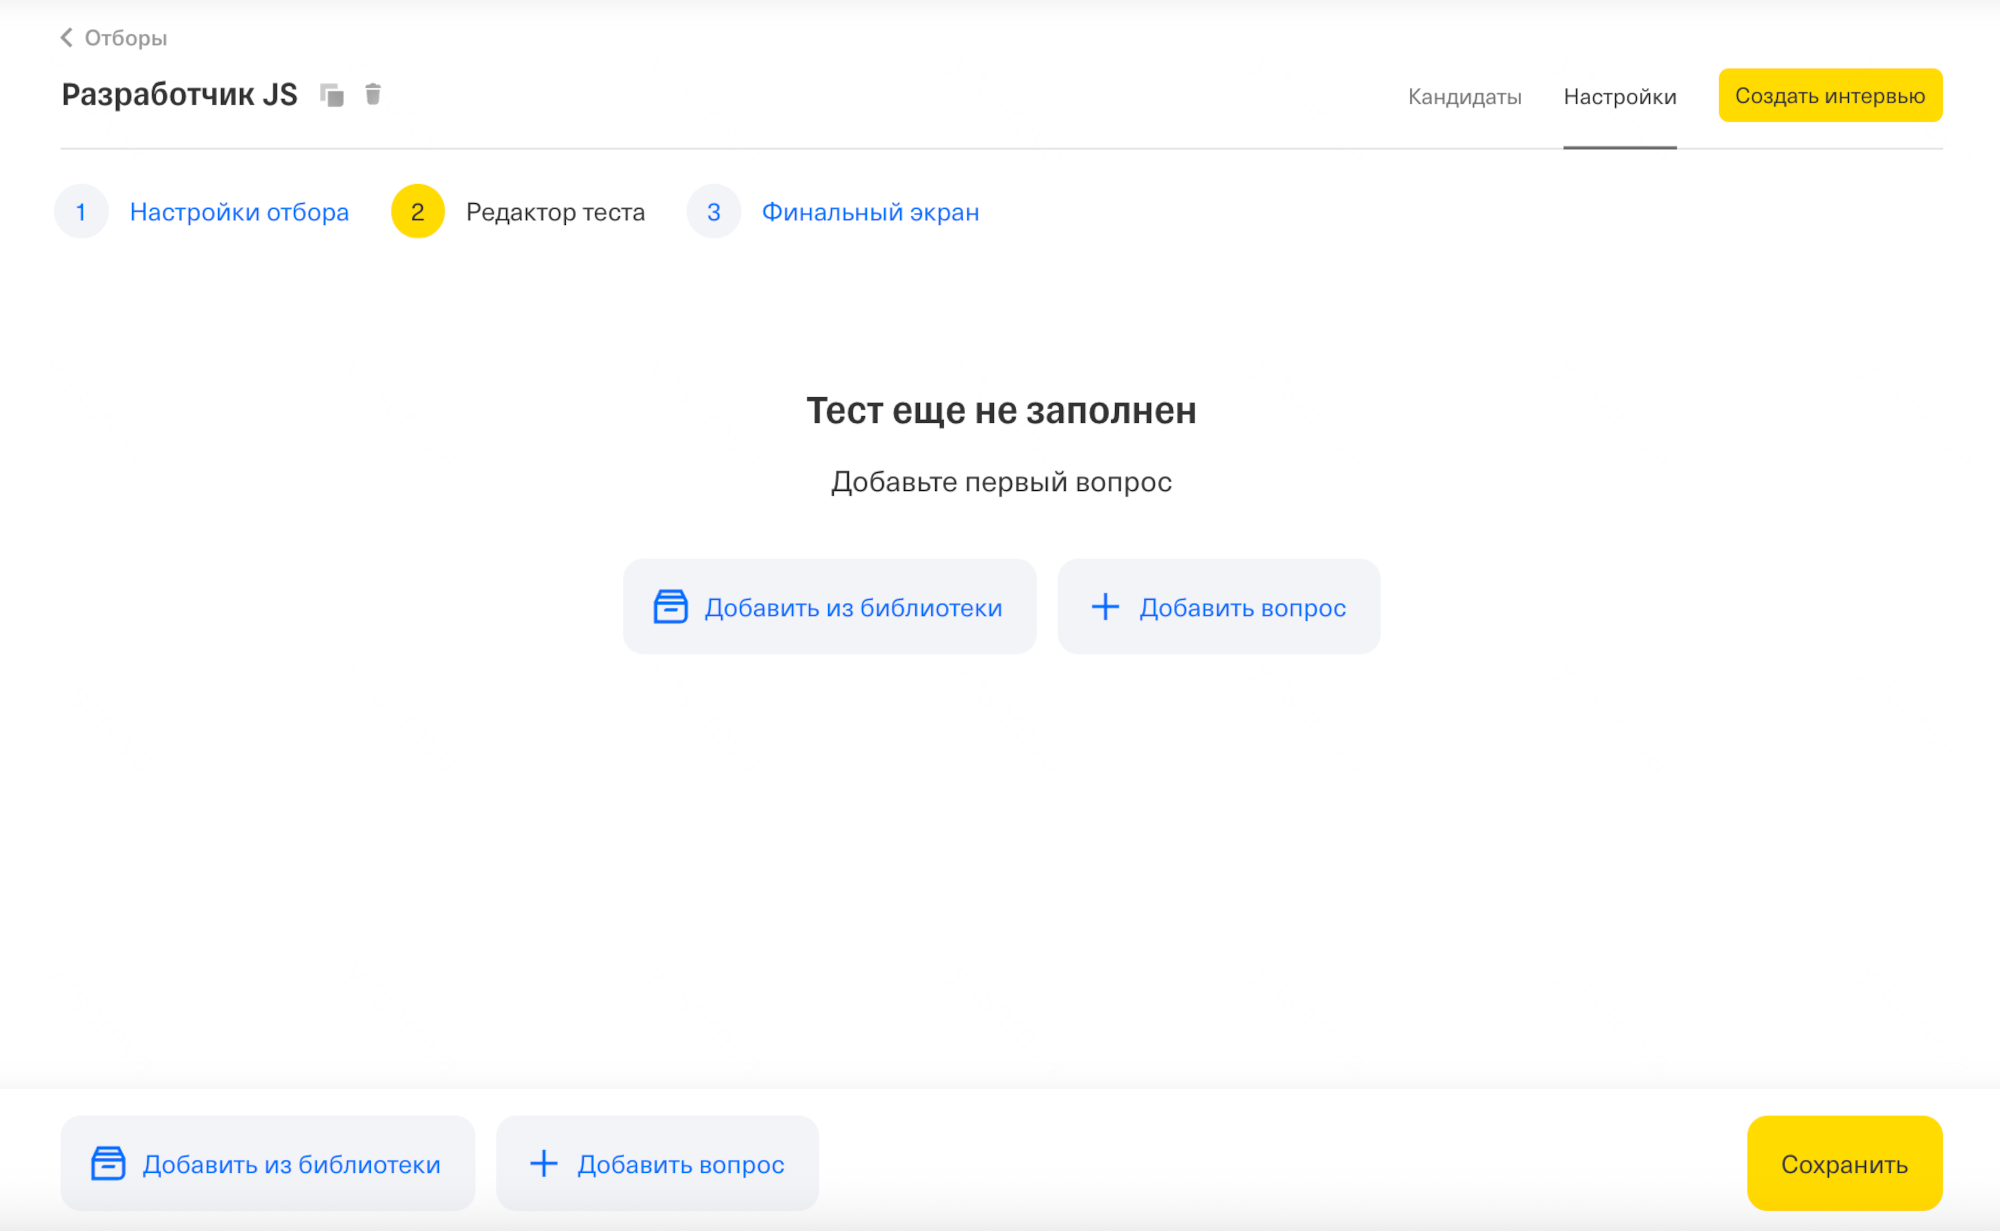This screenshot has width=2000, height=1231.
Task: Open step 1 Настройки отбора
Action: point(239,212)
